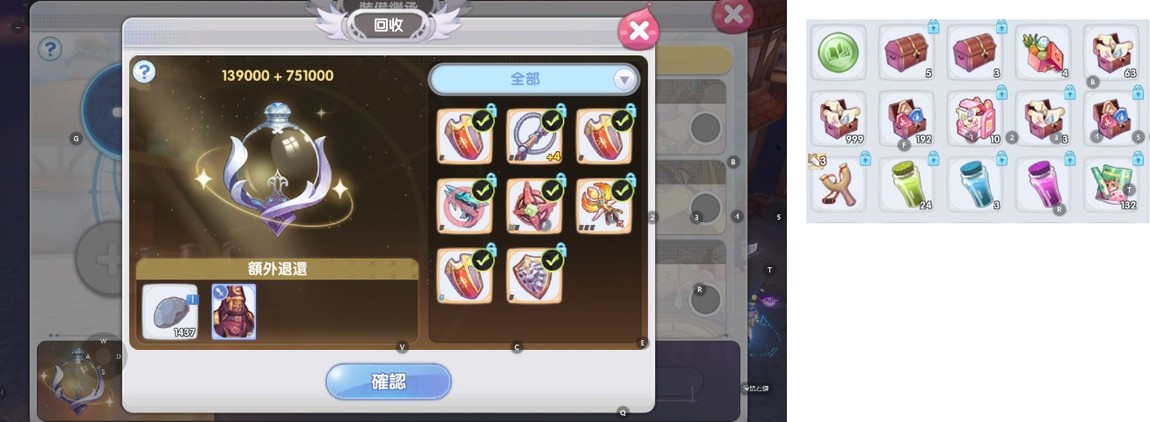Open the 全部 filter dropdown
1150x422 pixels.
(x=533, y=79)
